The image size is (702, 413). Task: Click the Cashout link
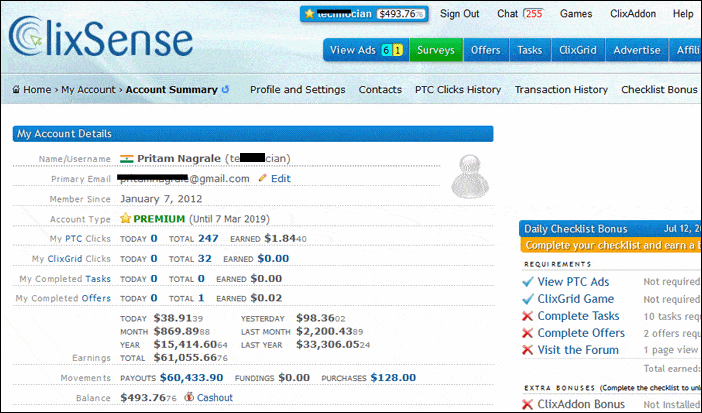215,397
